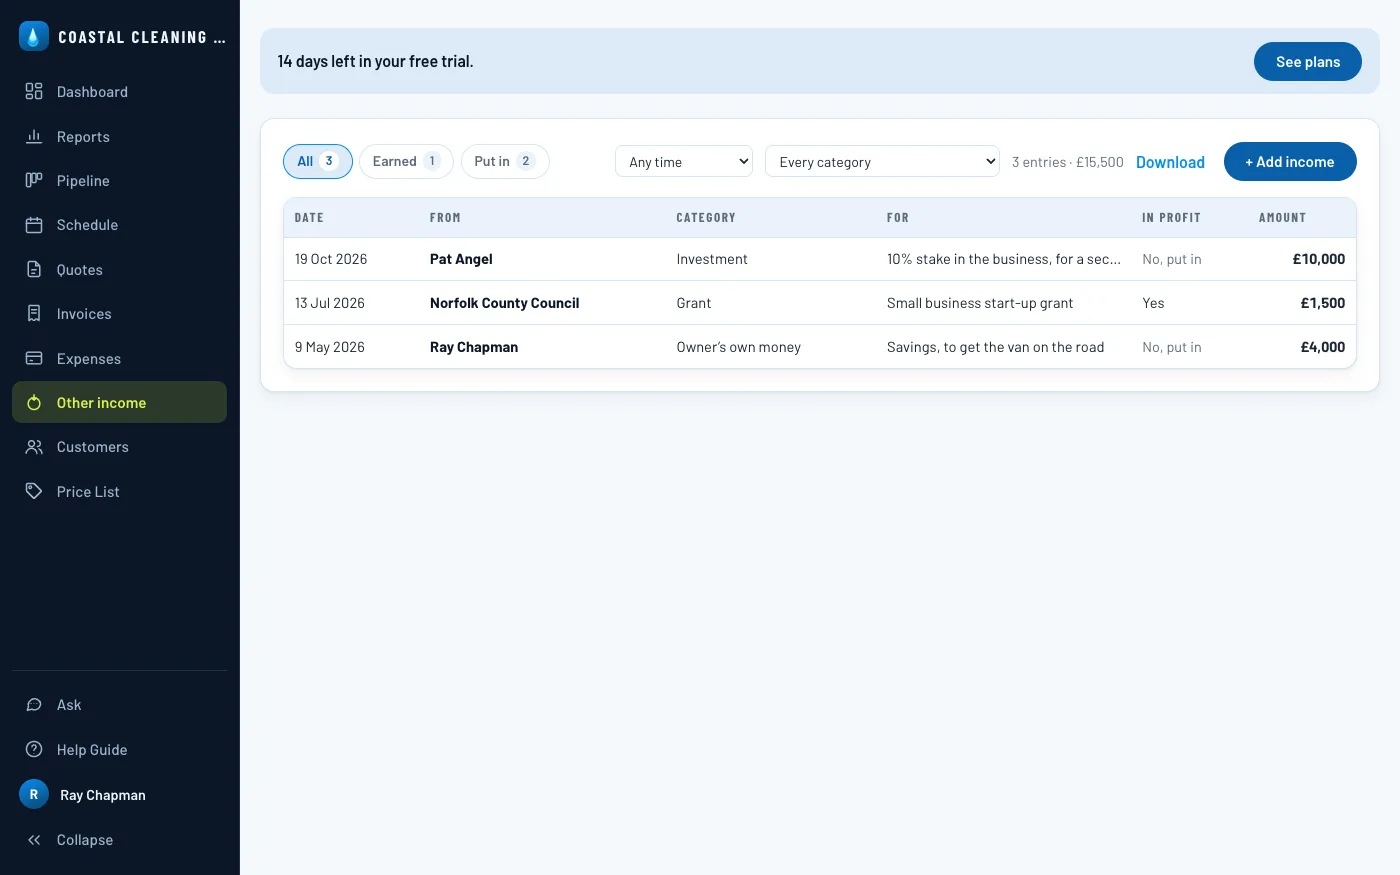Click the Investment category cell
This screenshot has width=1400, height=875.
coord(712,259)
